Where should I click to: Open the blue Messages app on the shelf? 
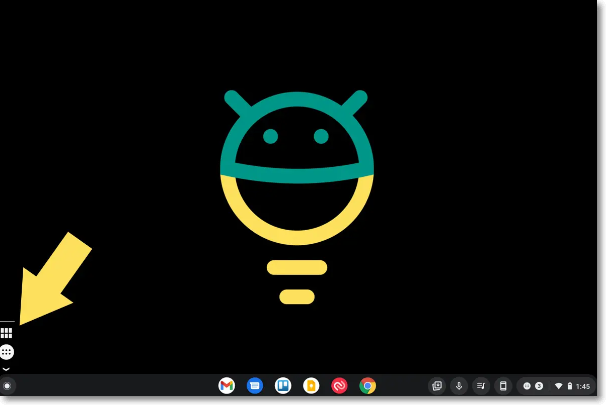[x=255, y=386]
